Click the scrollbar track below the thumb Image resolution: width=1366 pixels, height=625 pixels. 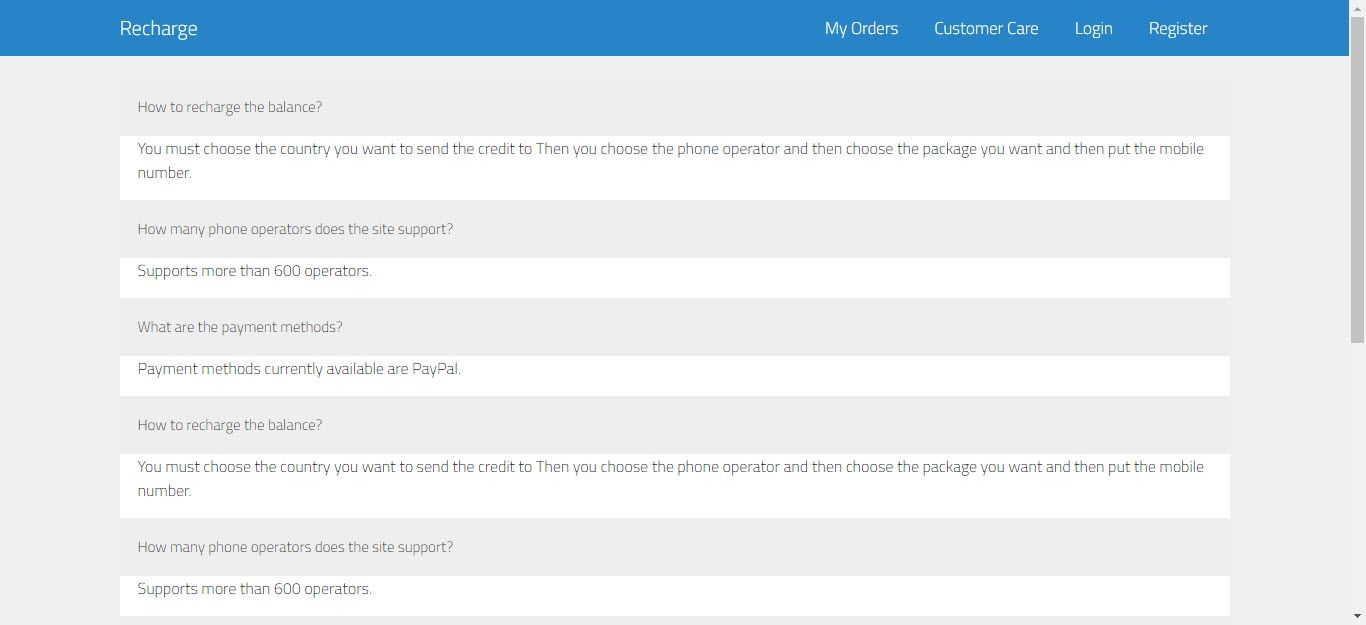pos(1357,480)
